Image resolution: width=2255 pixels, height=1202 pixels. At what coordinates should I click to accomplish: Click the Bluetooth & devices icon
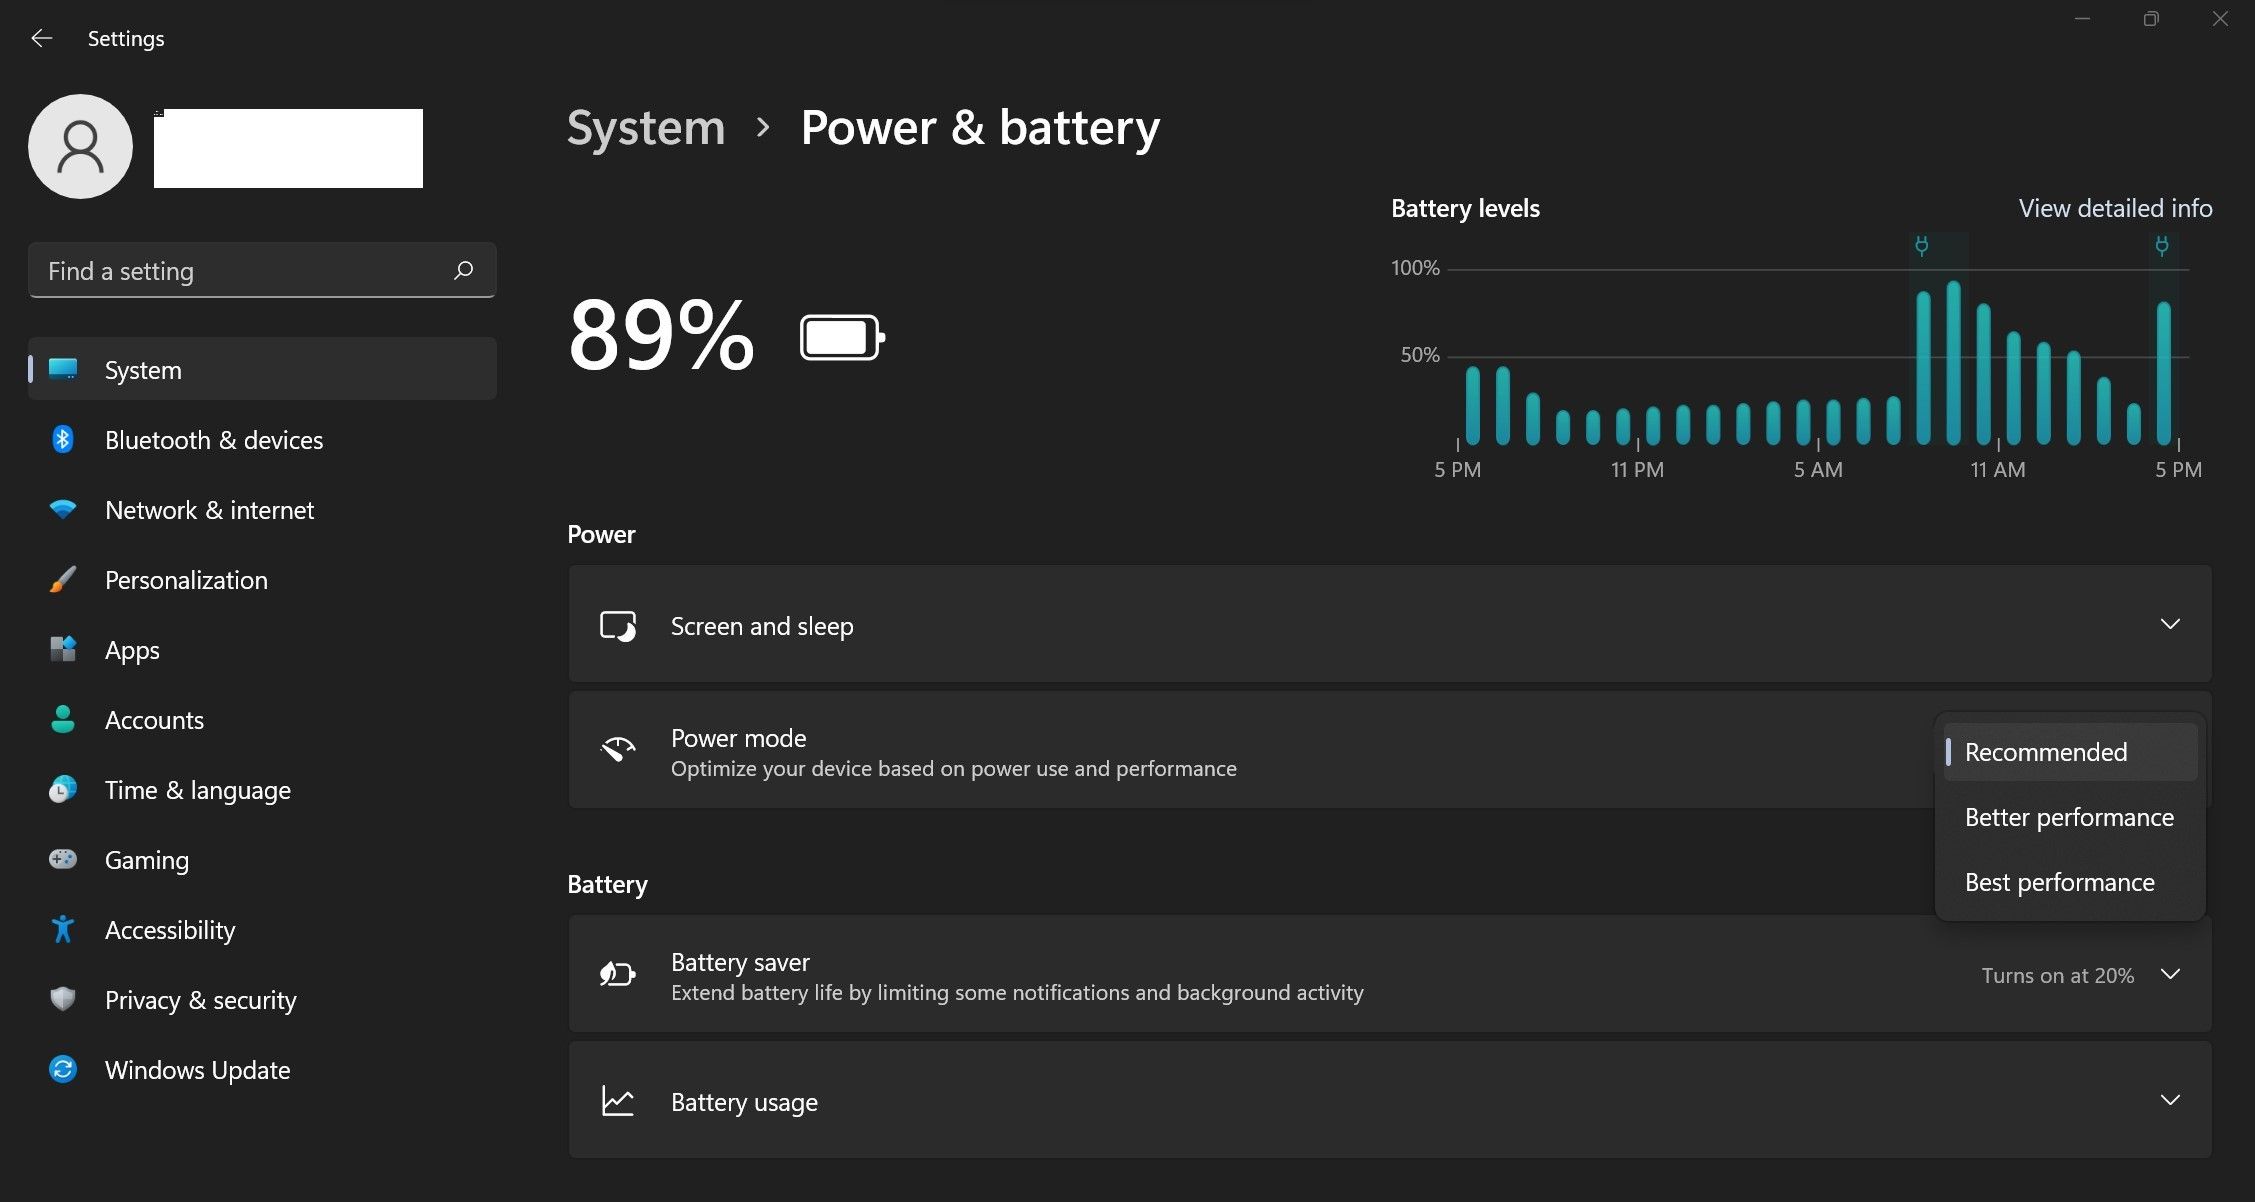(x=61, y=437)
